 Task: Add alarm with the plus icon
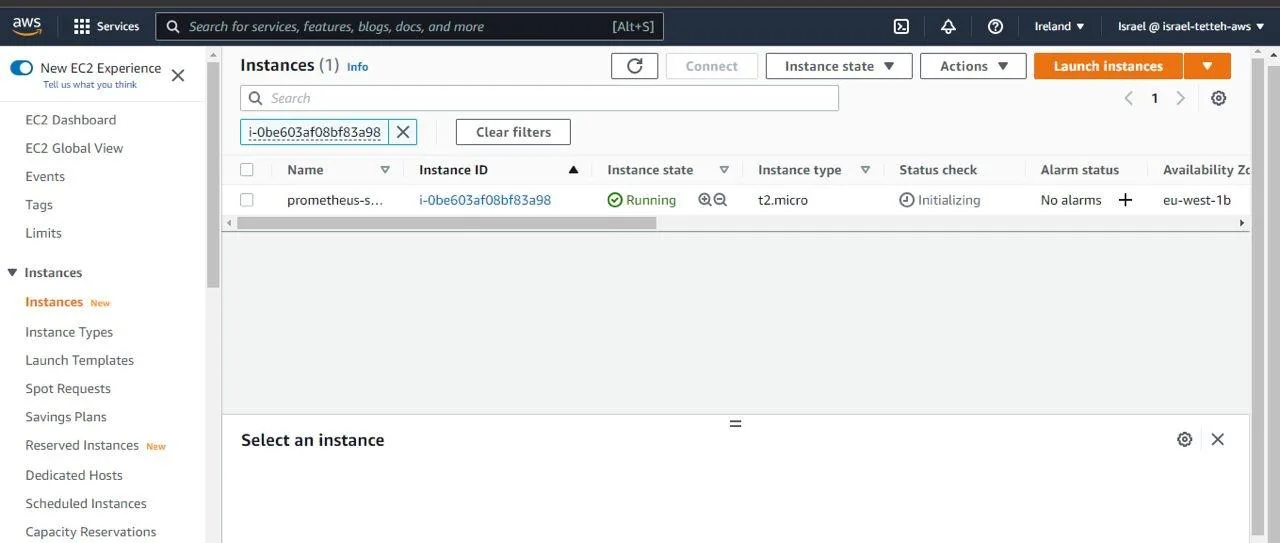coord(1125,200)
